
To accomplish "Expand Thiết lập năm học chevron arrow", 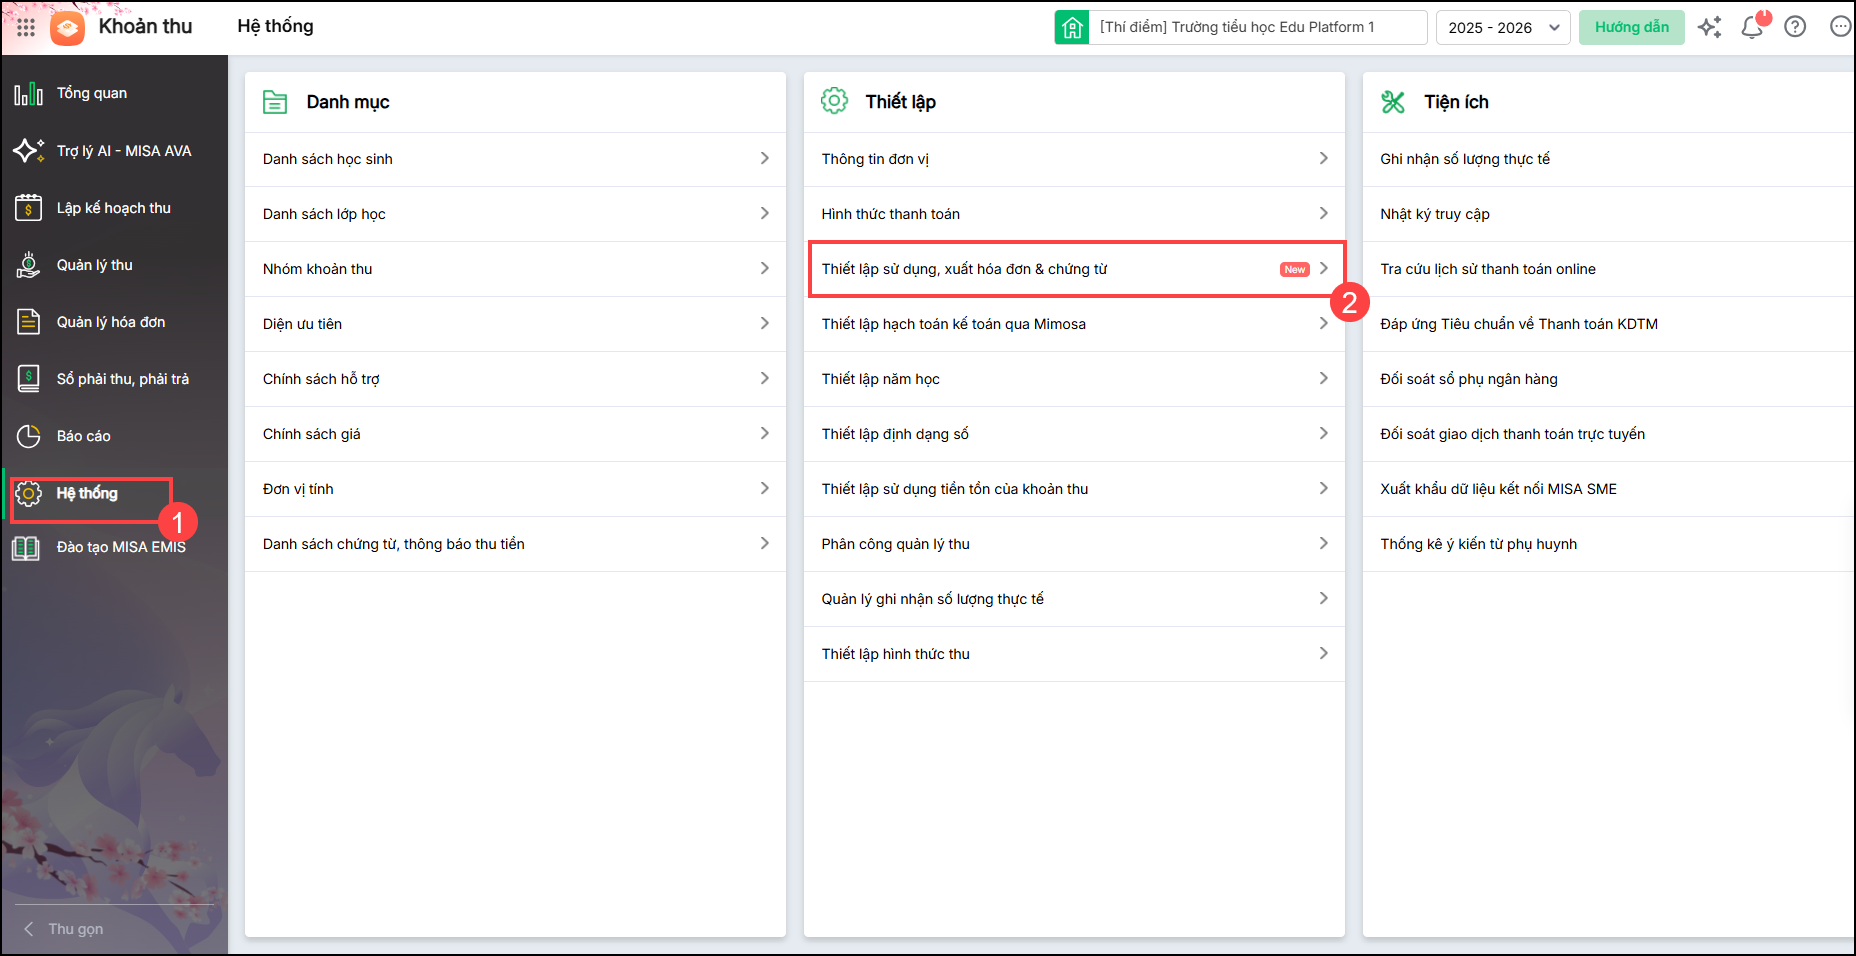I will coord(1323,378).
